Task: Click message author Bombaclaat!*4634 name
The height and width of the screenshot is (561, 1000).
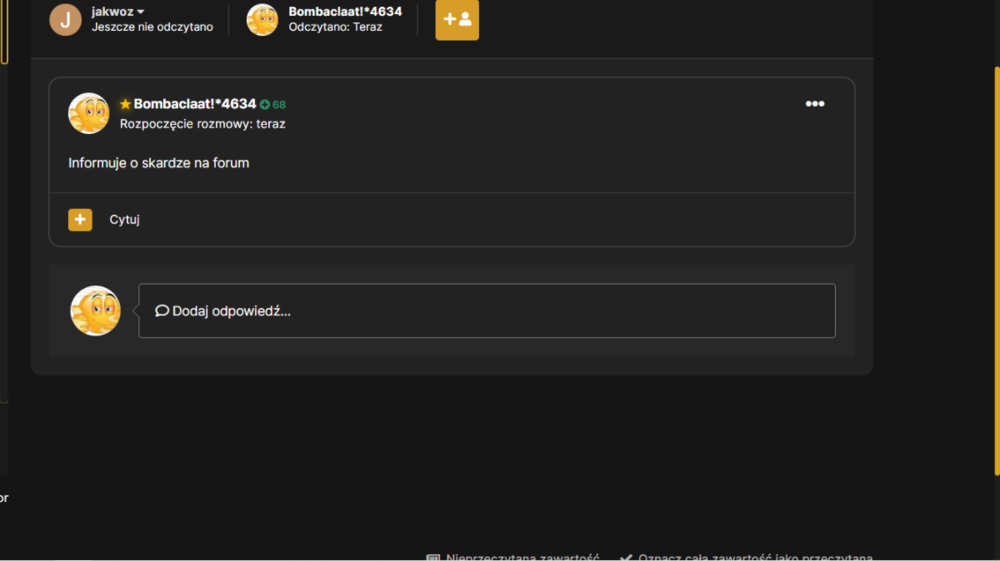Action: (195, 104)
